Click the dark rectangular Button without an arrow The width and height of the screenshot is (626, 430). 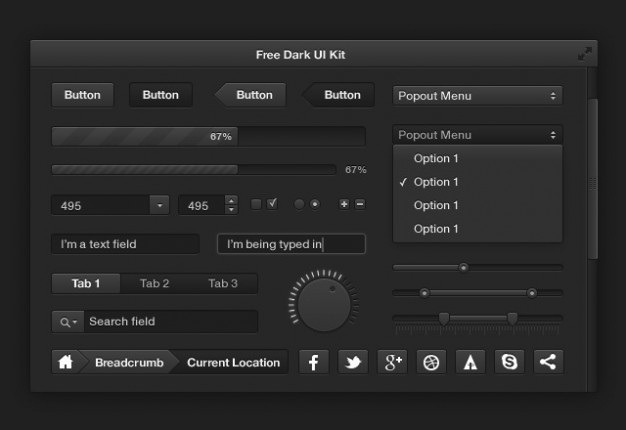point(161,95)
